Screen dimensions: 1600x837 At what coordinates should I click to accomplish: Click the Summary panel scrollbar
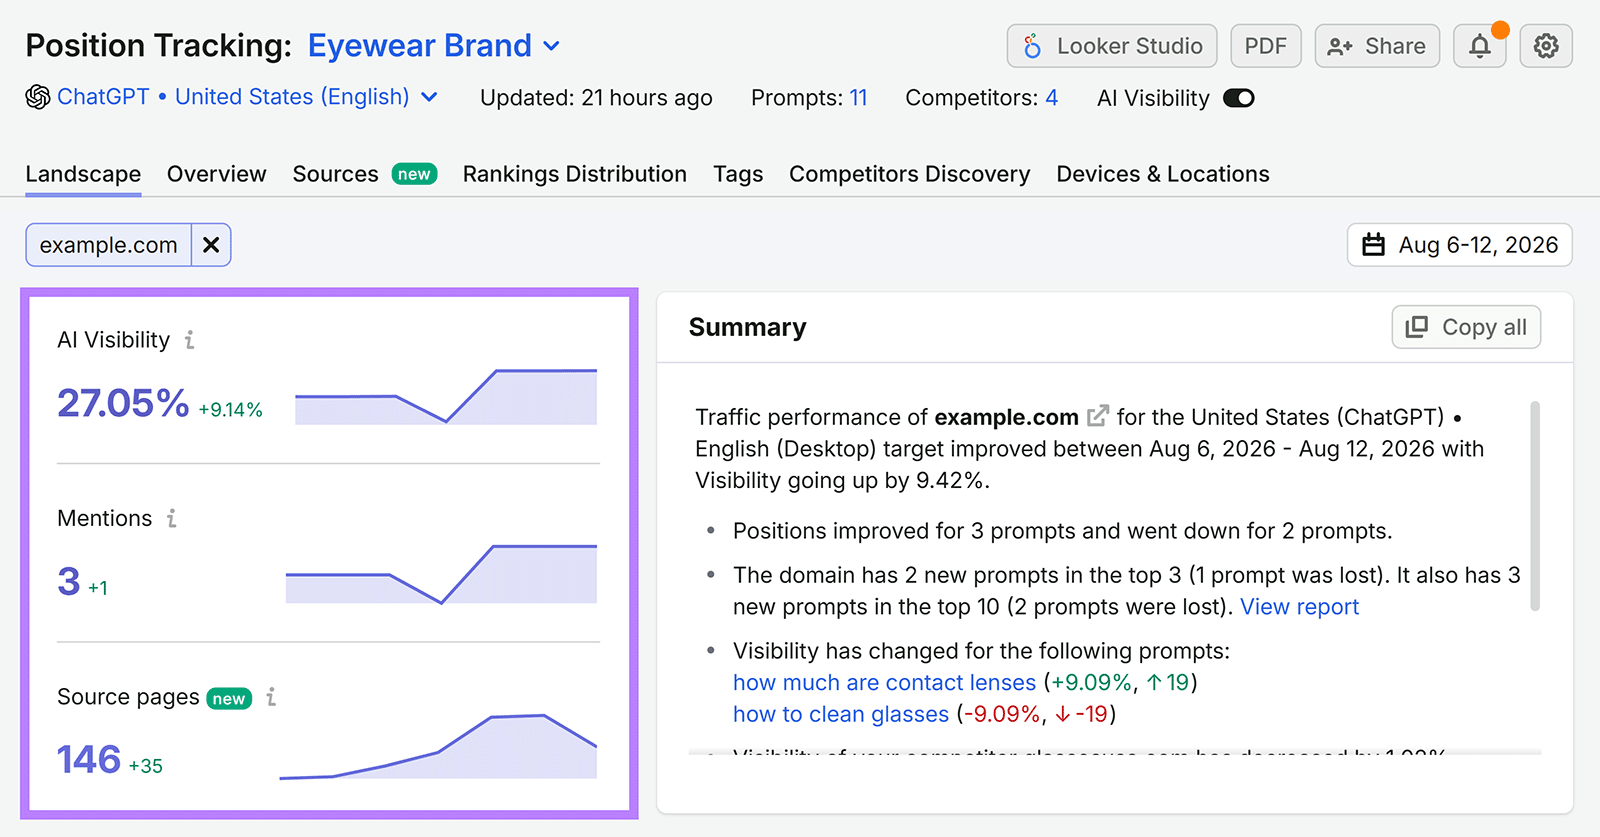(1535, 506)
